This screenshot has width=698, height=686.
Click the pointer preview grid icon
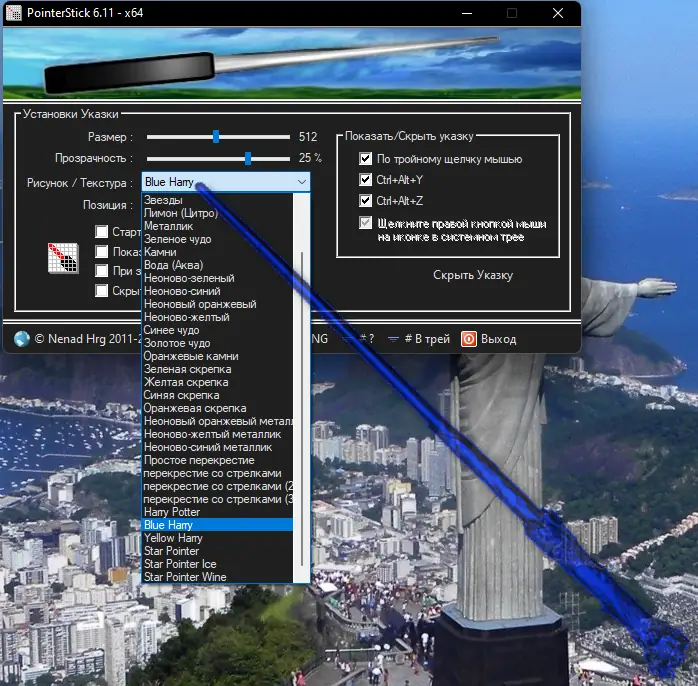pos(63,258)
